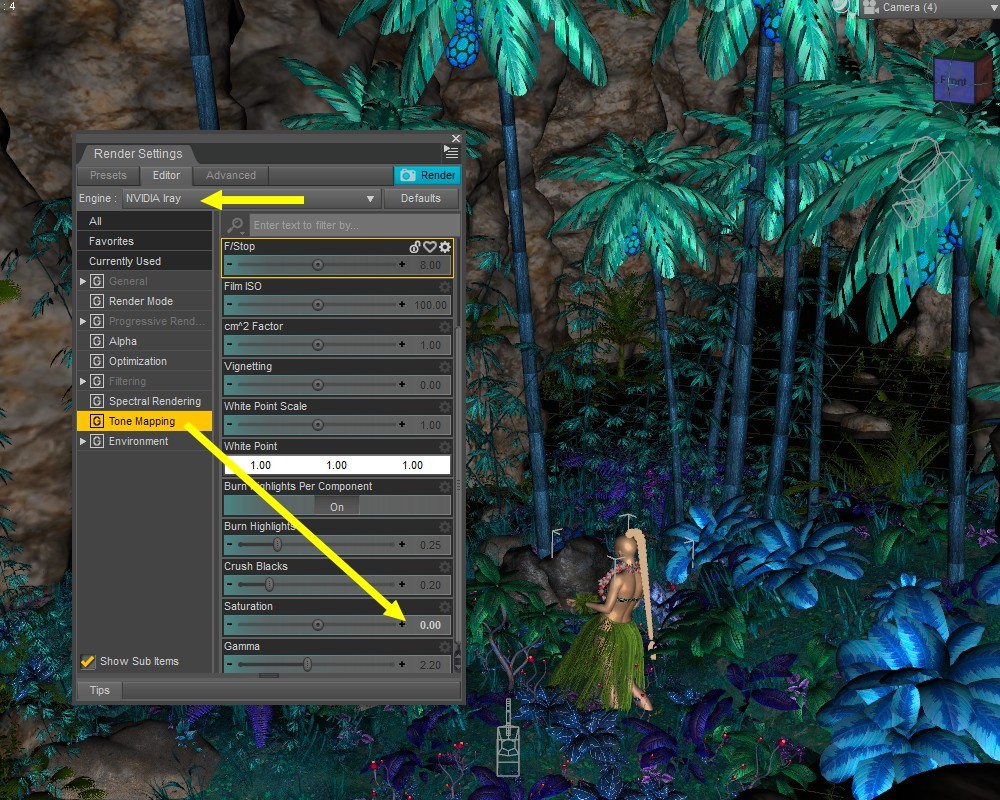The width and height of the screenshot is (1000, 800).
Task: Click the Saturation value field showing 0.00
Action: click(430, 625)
